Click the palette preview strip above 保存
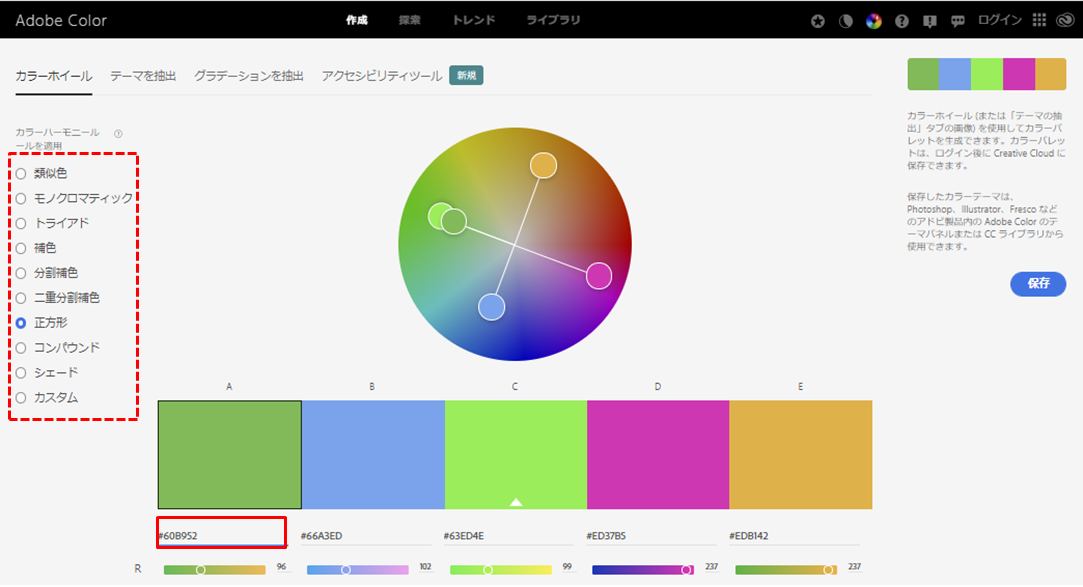1083x587 pixels. (x=986, y=75)
